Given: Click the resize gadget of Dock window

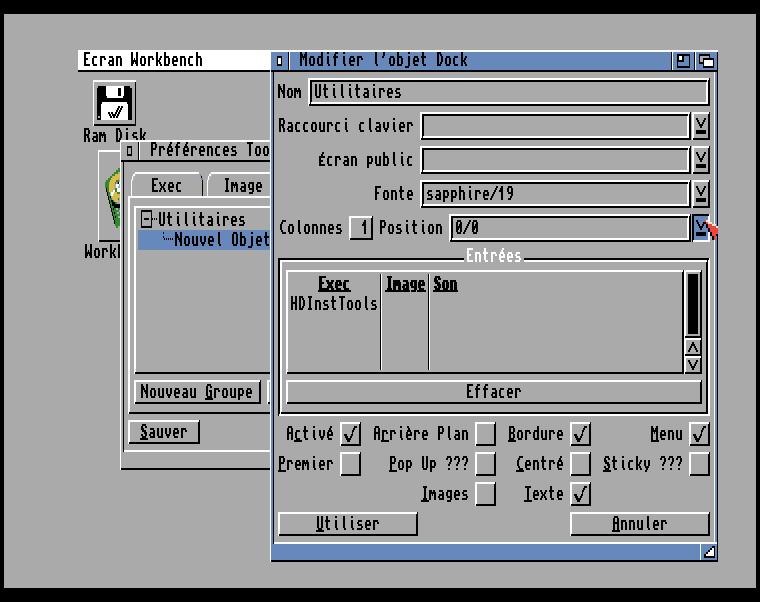Looking at the screenshot, I should [x=708, y=551].
